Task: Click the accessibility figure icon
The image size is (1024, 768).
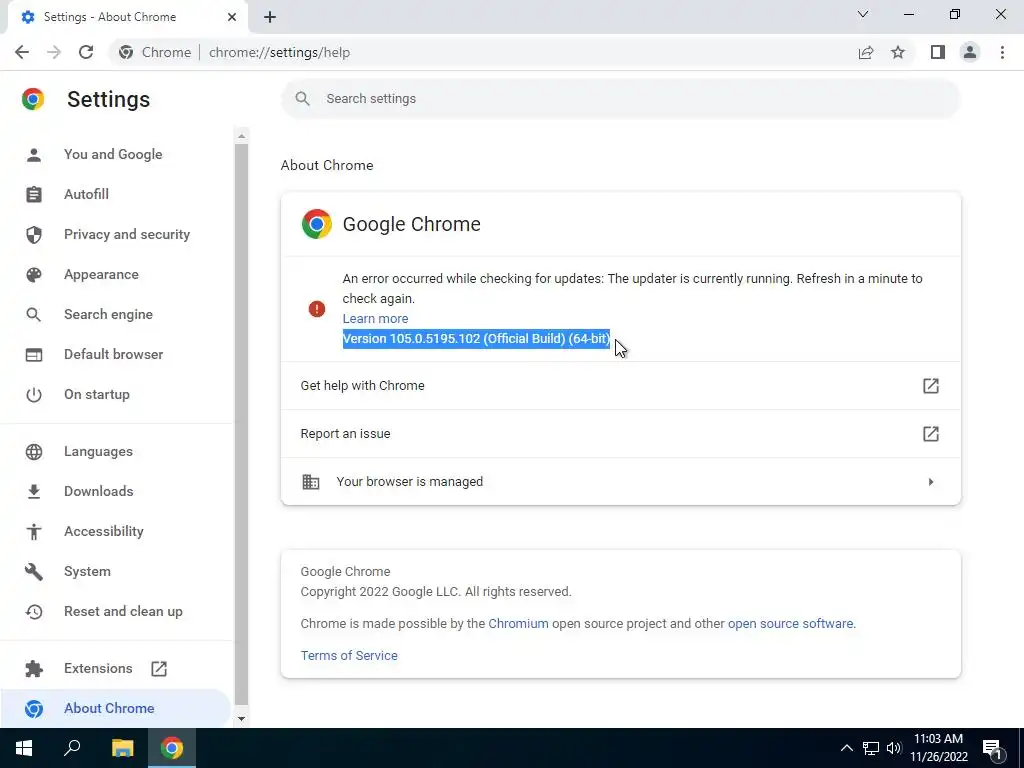Action: (x=34, y=531)
